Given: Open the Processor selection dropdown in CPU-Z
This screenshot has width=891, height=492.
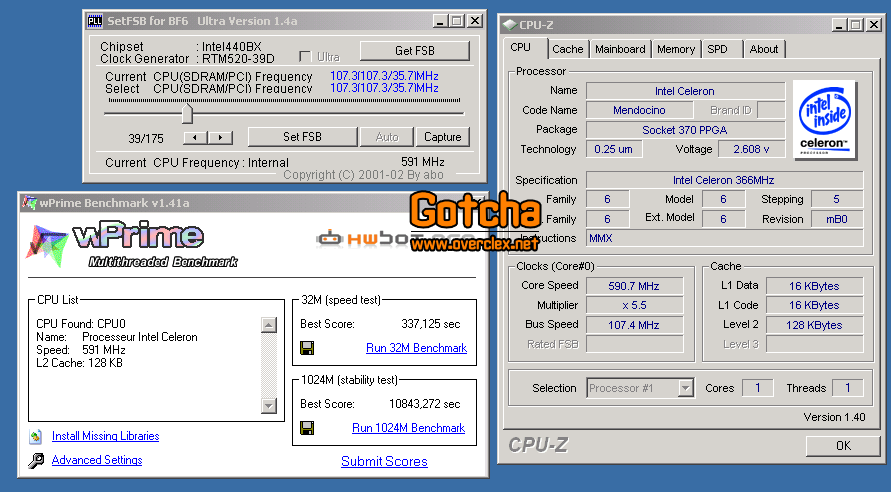Looking at the screenshot, I should coord(686,388).
